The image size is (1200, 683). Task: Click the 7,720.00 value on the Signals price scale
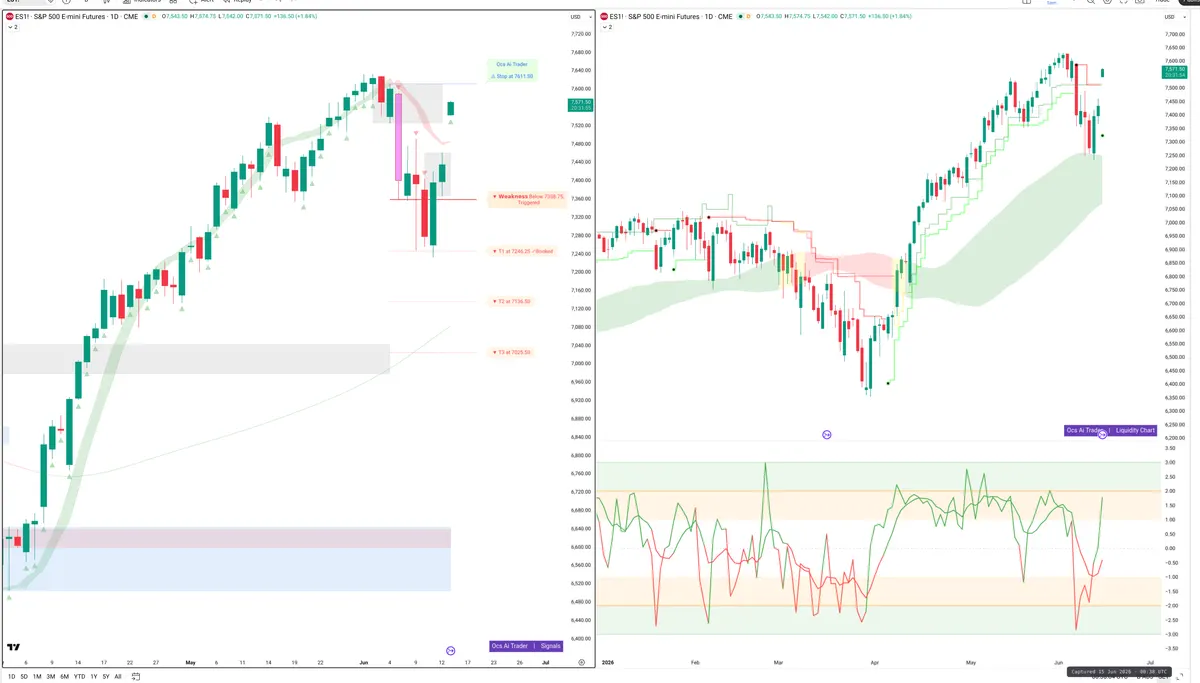(580, 34)
